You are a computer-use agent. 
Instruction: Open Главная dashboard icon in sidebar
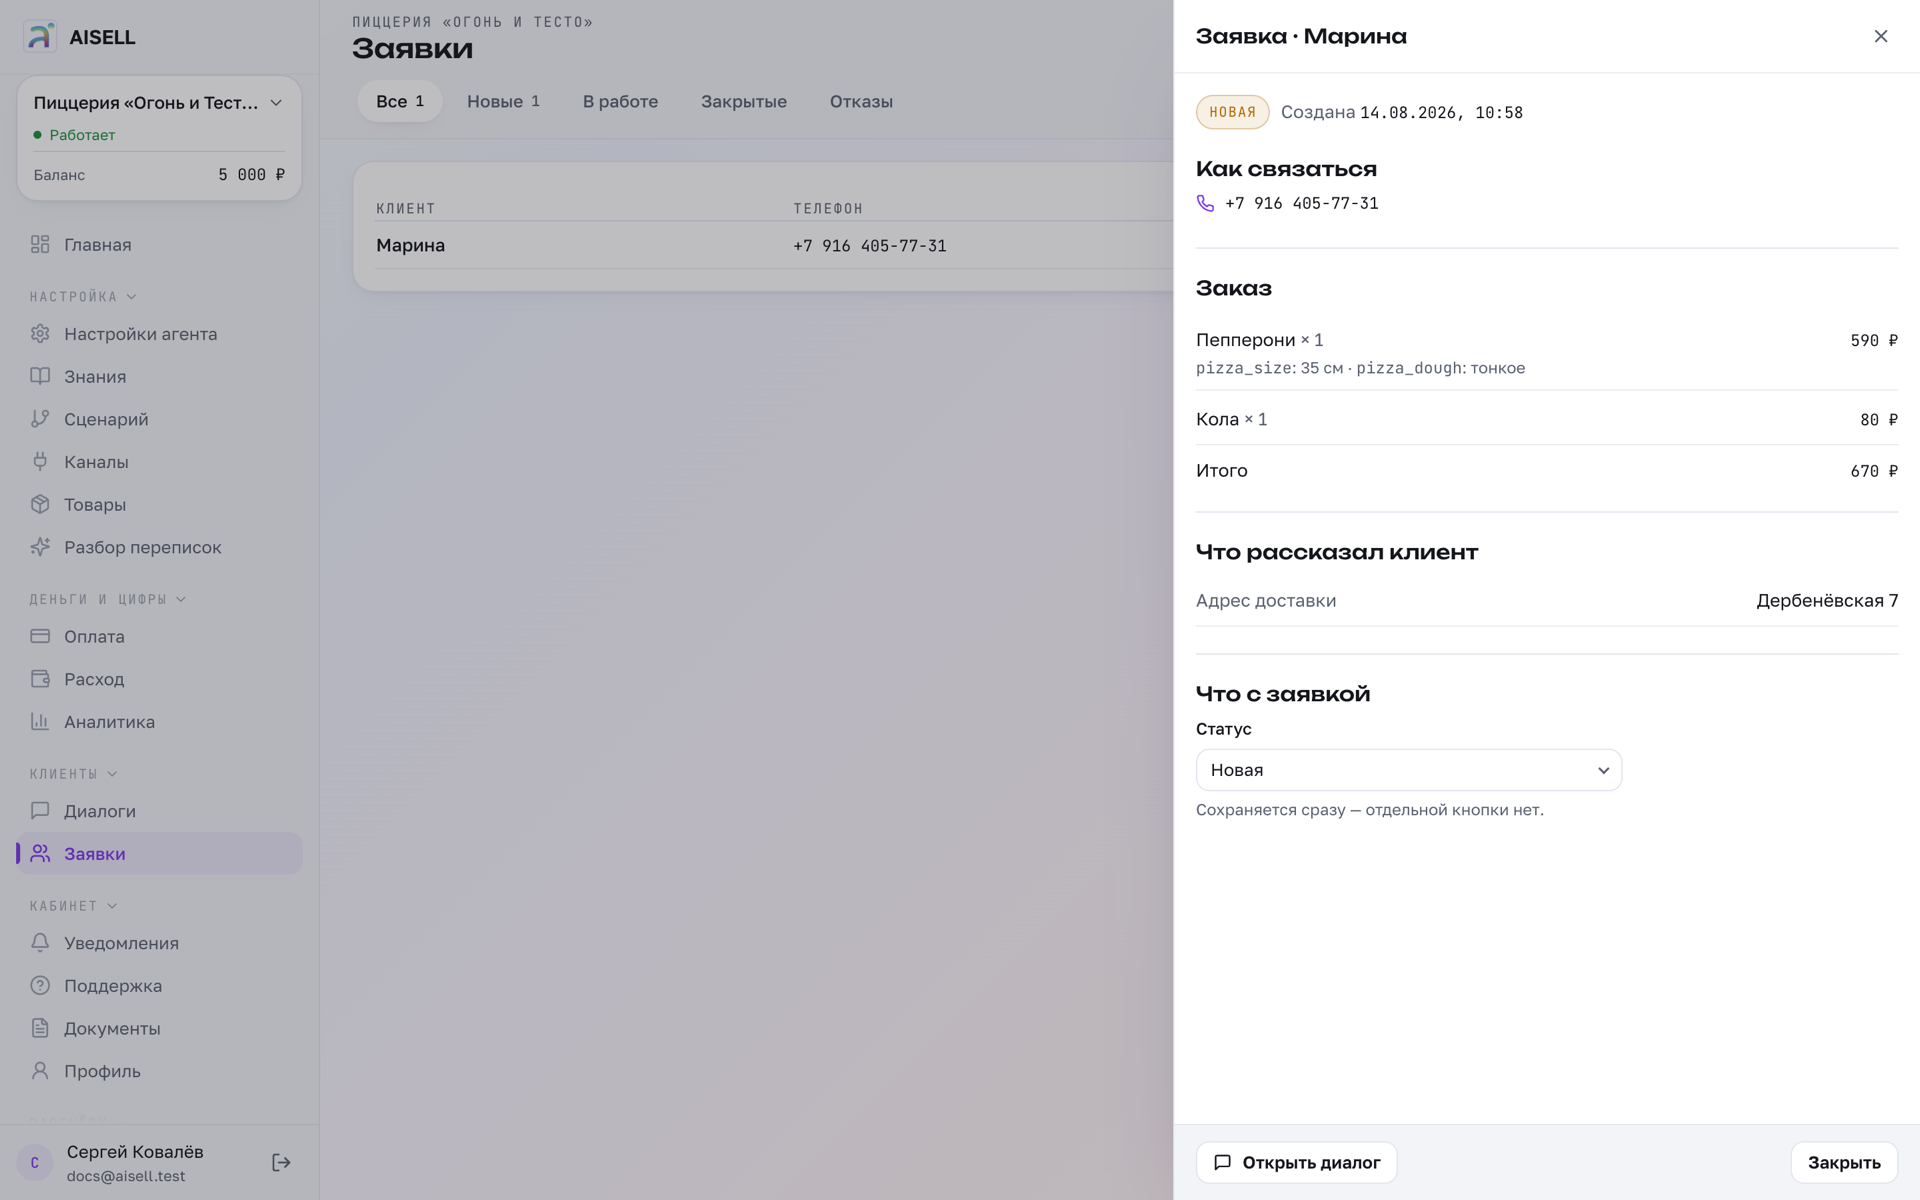tap(40, 245)
